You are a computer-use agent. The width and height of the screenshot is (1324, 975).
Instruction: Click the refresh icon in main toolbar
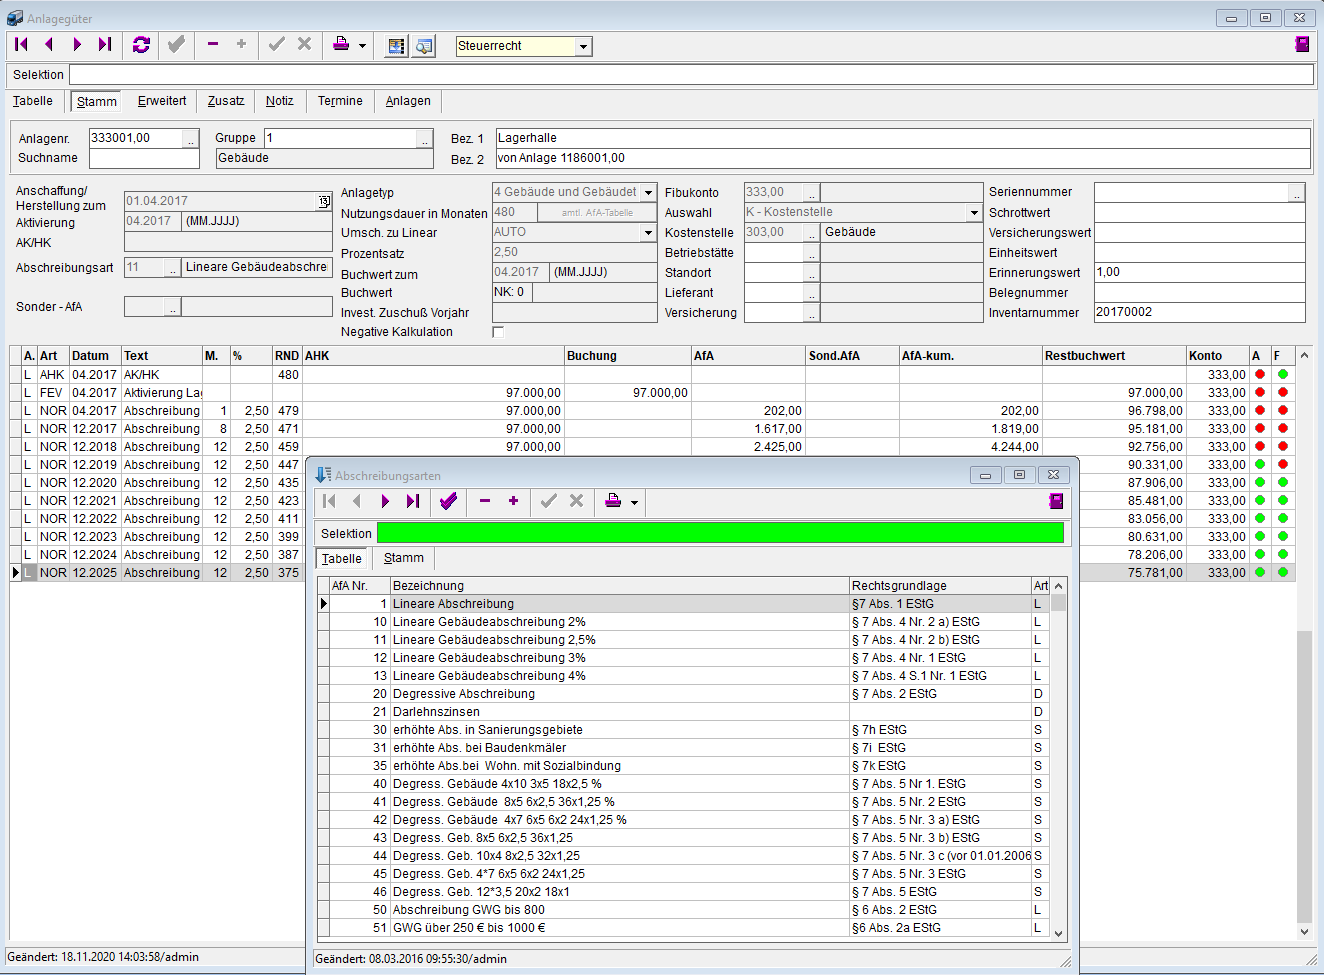tap(141, 44)
